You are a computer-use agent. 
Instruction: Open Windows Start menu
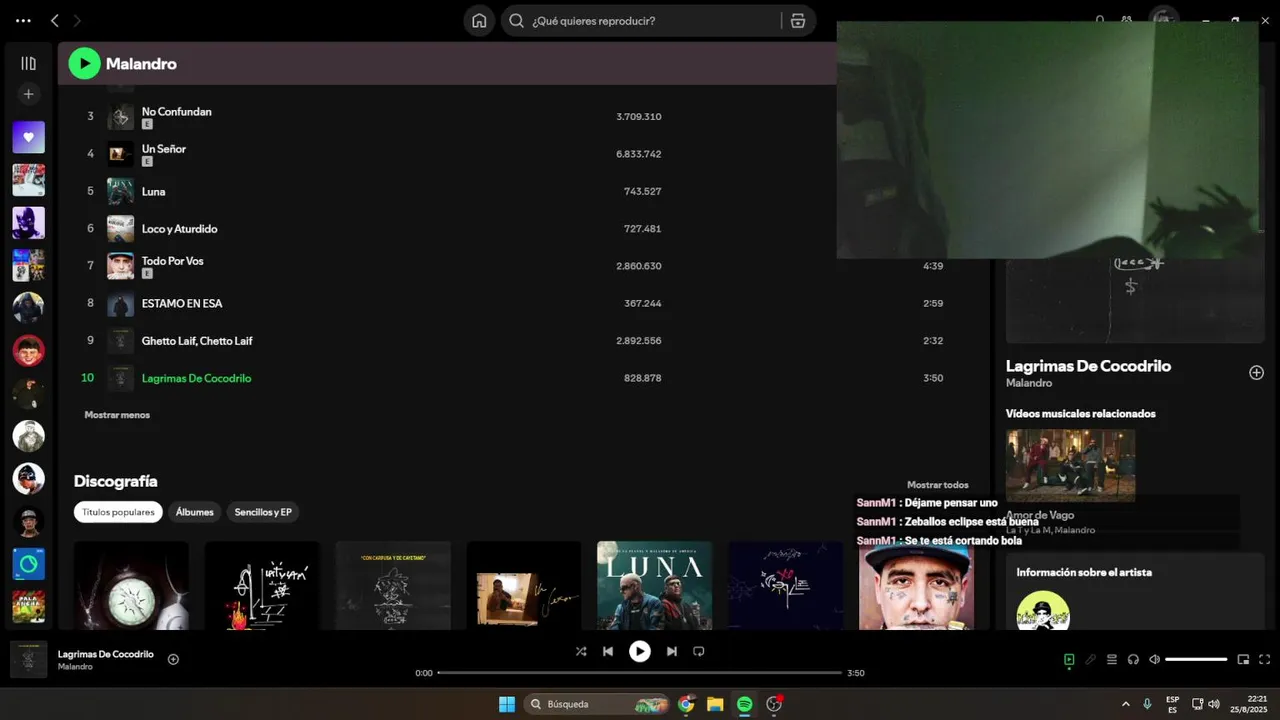(507, 704)
